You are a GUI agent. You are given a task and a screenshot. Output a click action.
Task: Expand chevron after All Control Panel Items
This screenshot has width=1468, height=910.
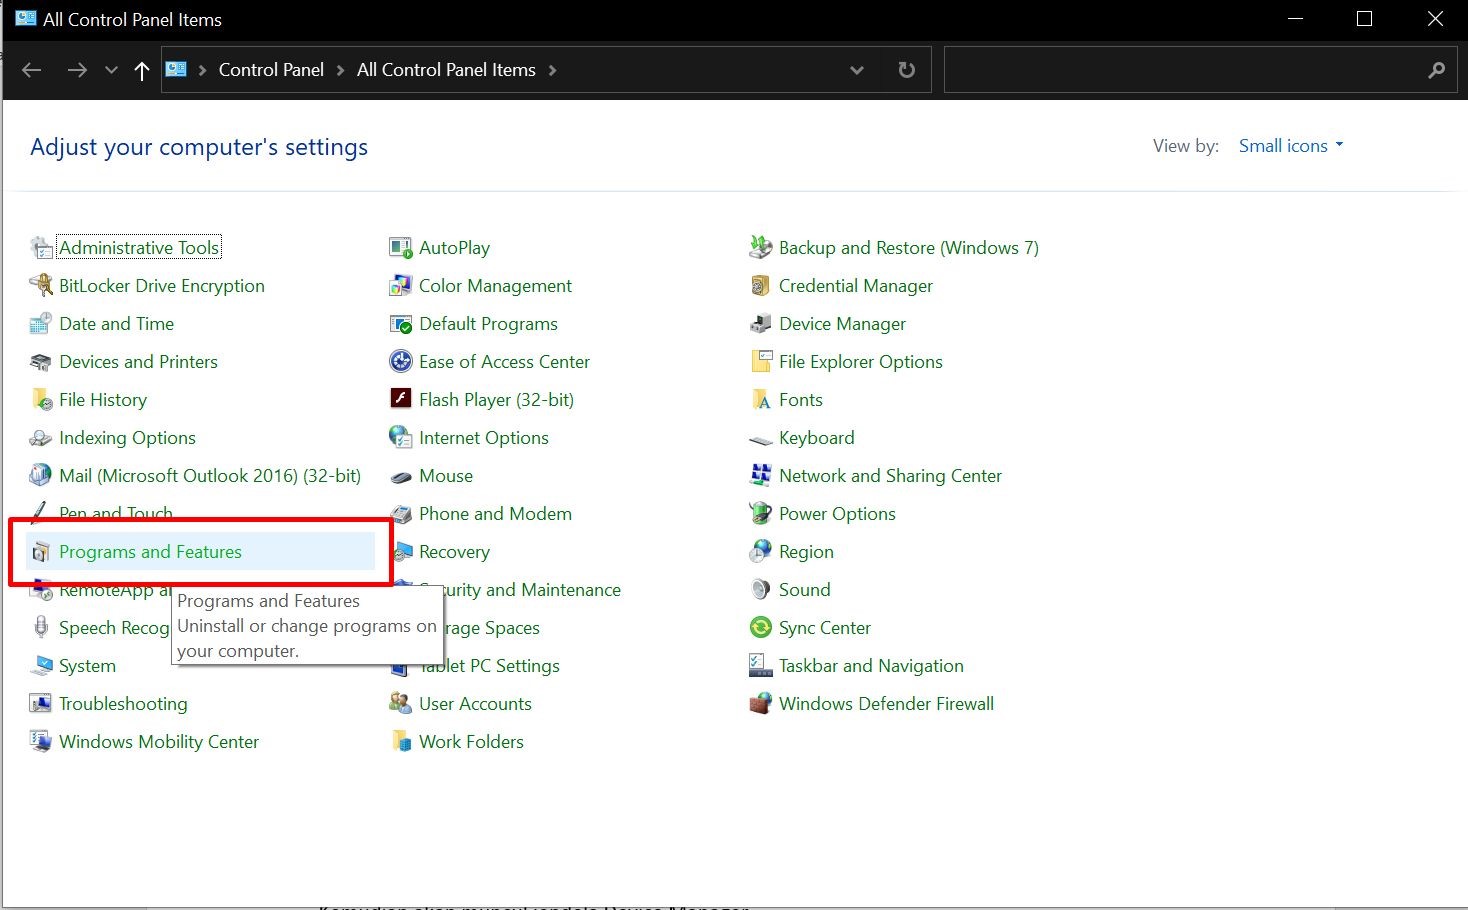[552, 70]
